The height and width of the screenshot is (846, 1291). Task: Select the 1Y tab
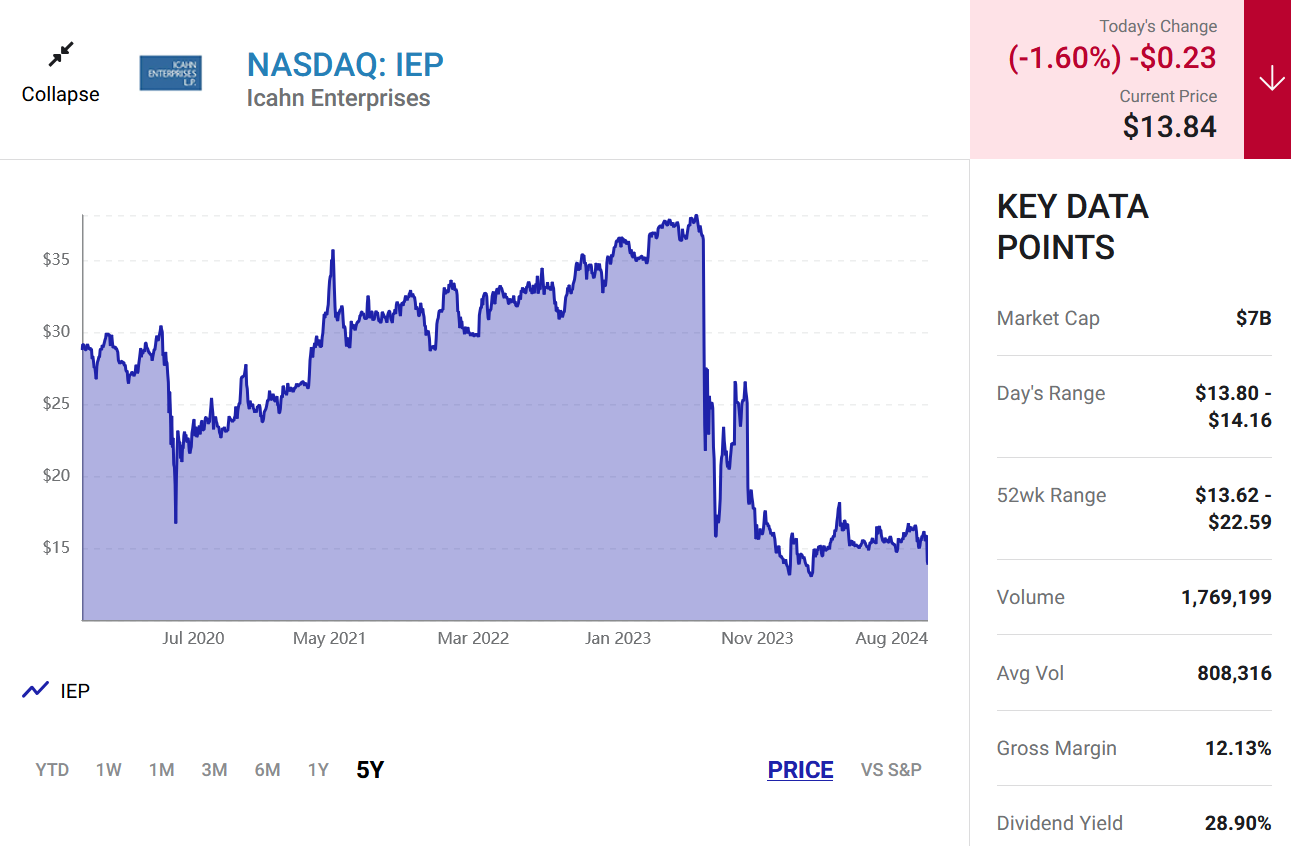(317, 769)
